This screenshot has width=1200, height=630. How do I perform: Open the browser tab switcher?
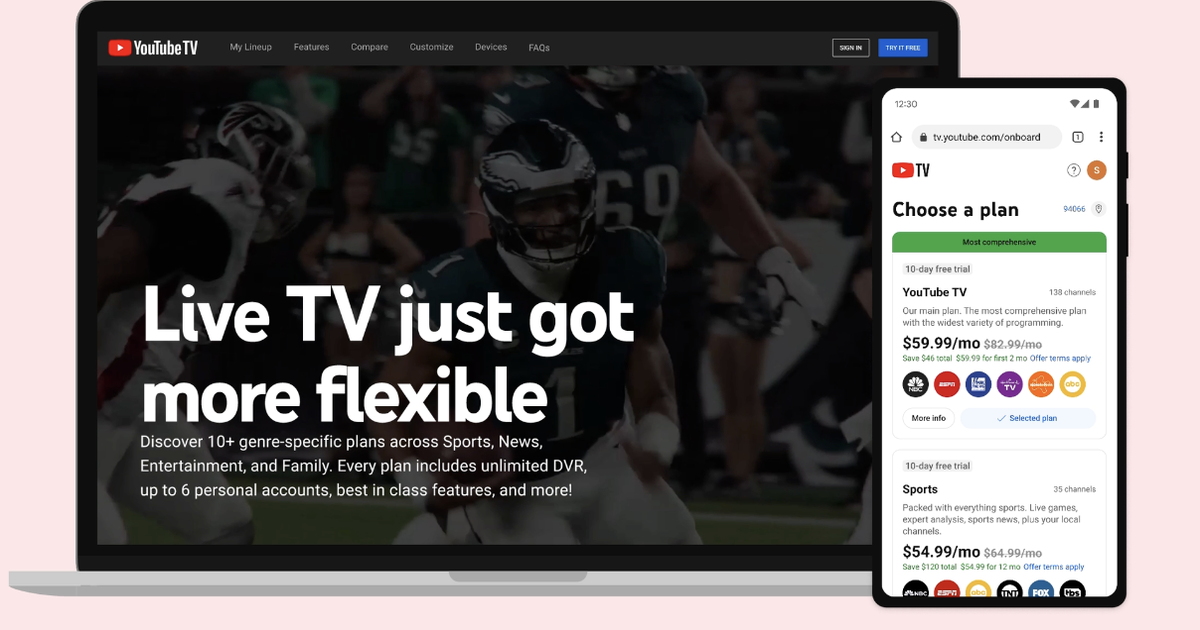click(1077, 136)
